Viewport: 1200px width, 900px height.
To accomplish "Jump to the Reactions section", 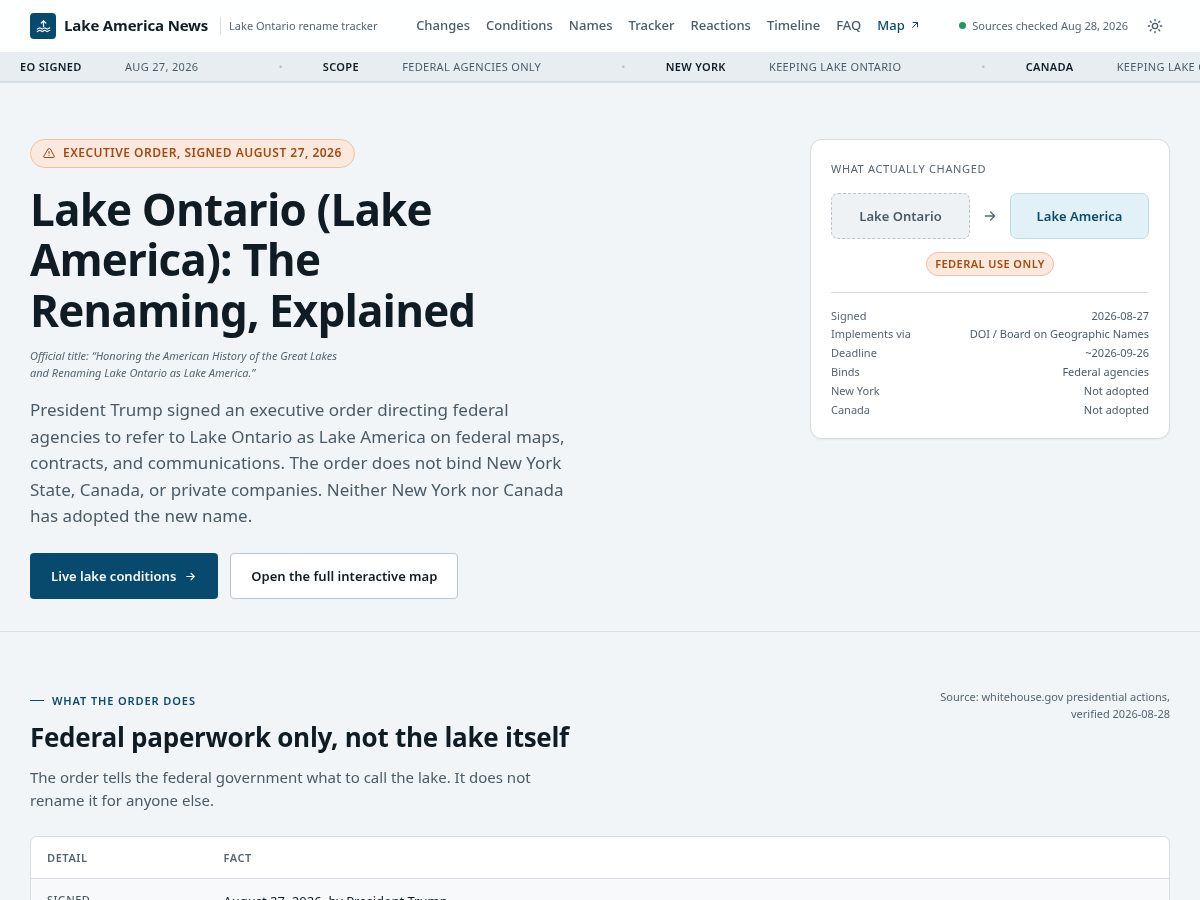I will (720, 25).
